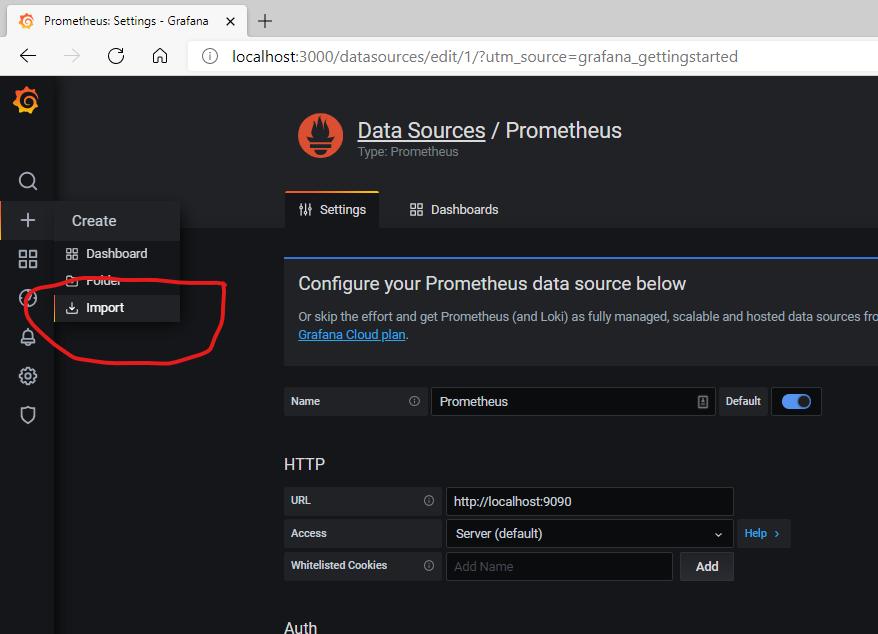Click info icon next to Name label
This screenshot has width=878, height=634.
point(414,401)
